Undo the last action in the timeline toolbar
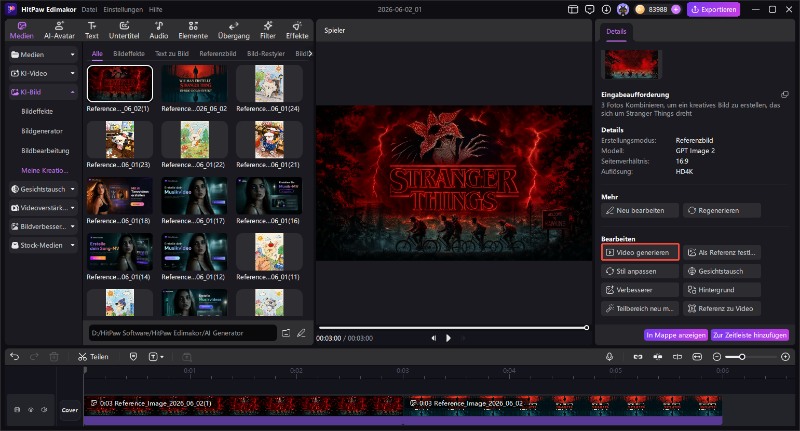 pyautogui.click(x=14, y=357)
